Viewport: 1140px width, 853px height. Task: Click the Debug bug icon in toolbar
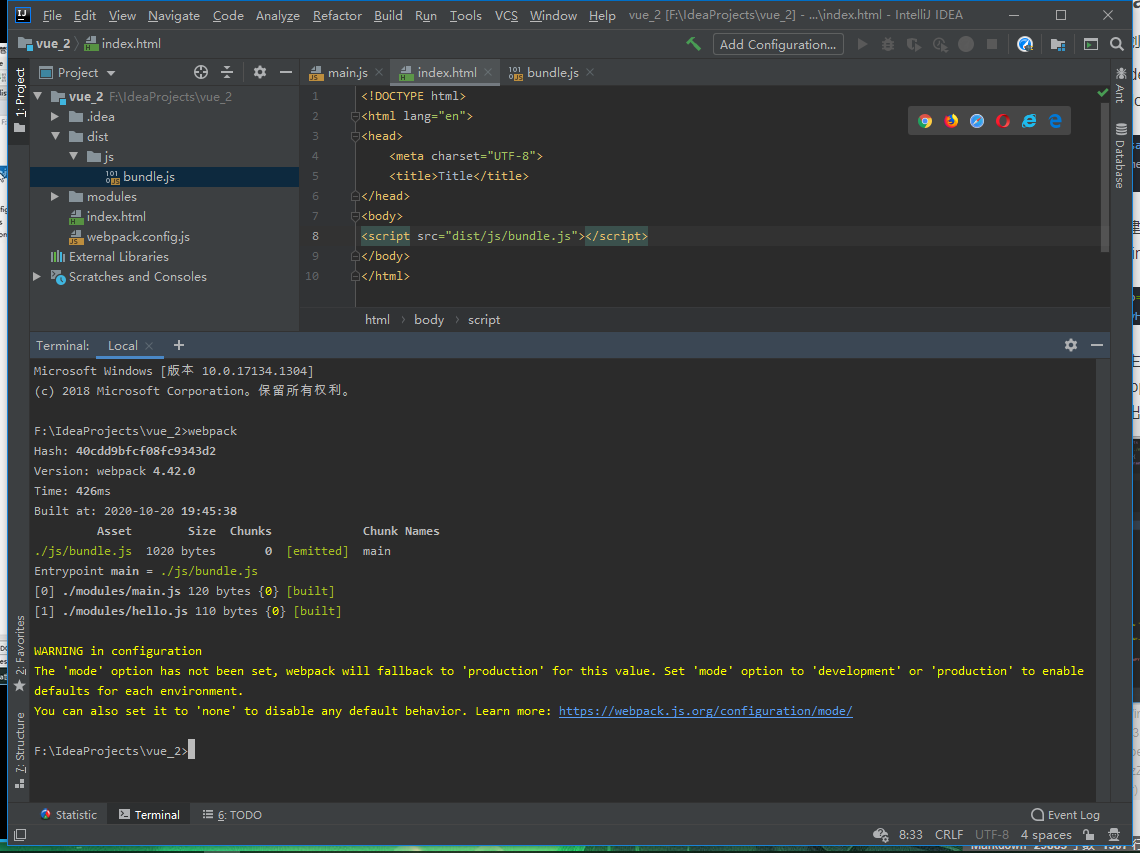click(x=888, y=44)
